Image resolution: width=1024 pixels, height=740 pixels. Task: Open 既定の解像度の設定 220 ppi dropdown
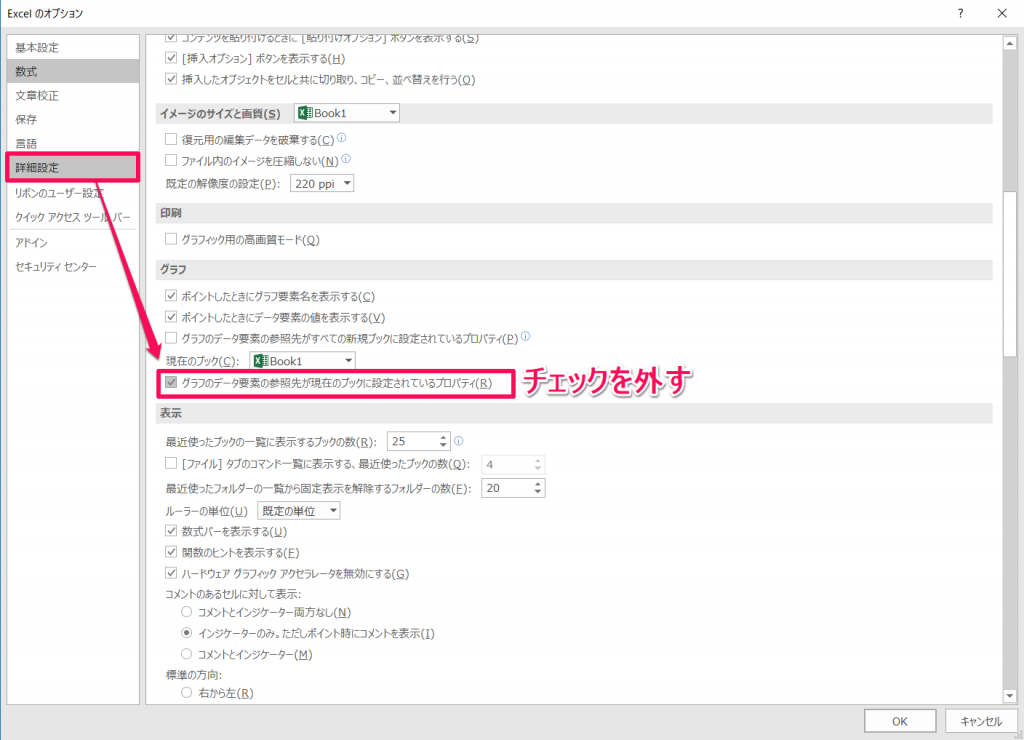(x=346, y=183)
